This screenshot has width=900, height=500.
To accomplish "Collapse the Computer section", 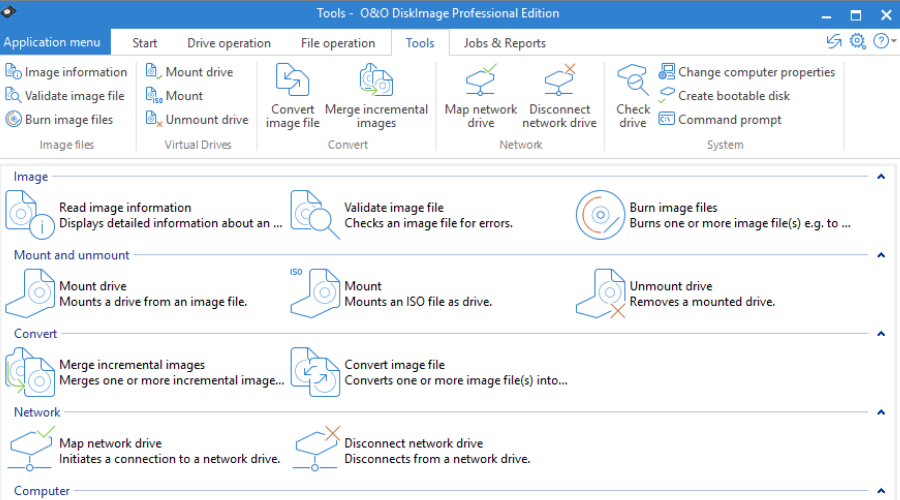I will click(881, 491).
